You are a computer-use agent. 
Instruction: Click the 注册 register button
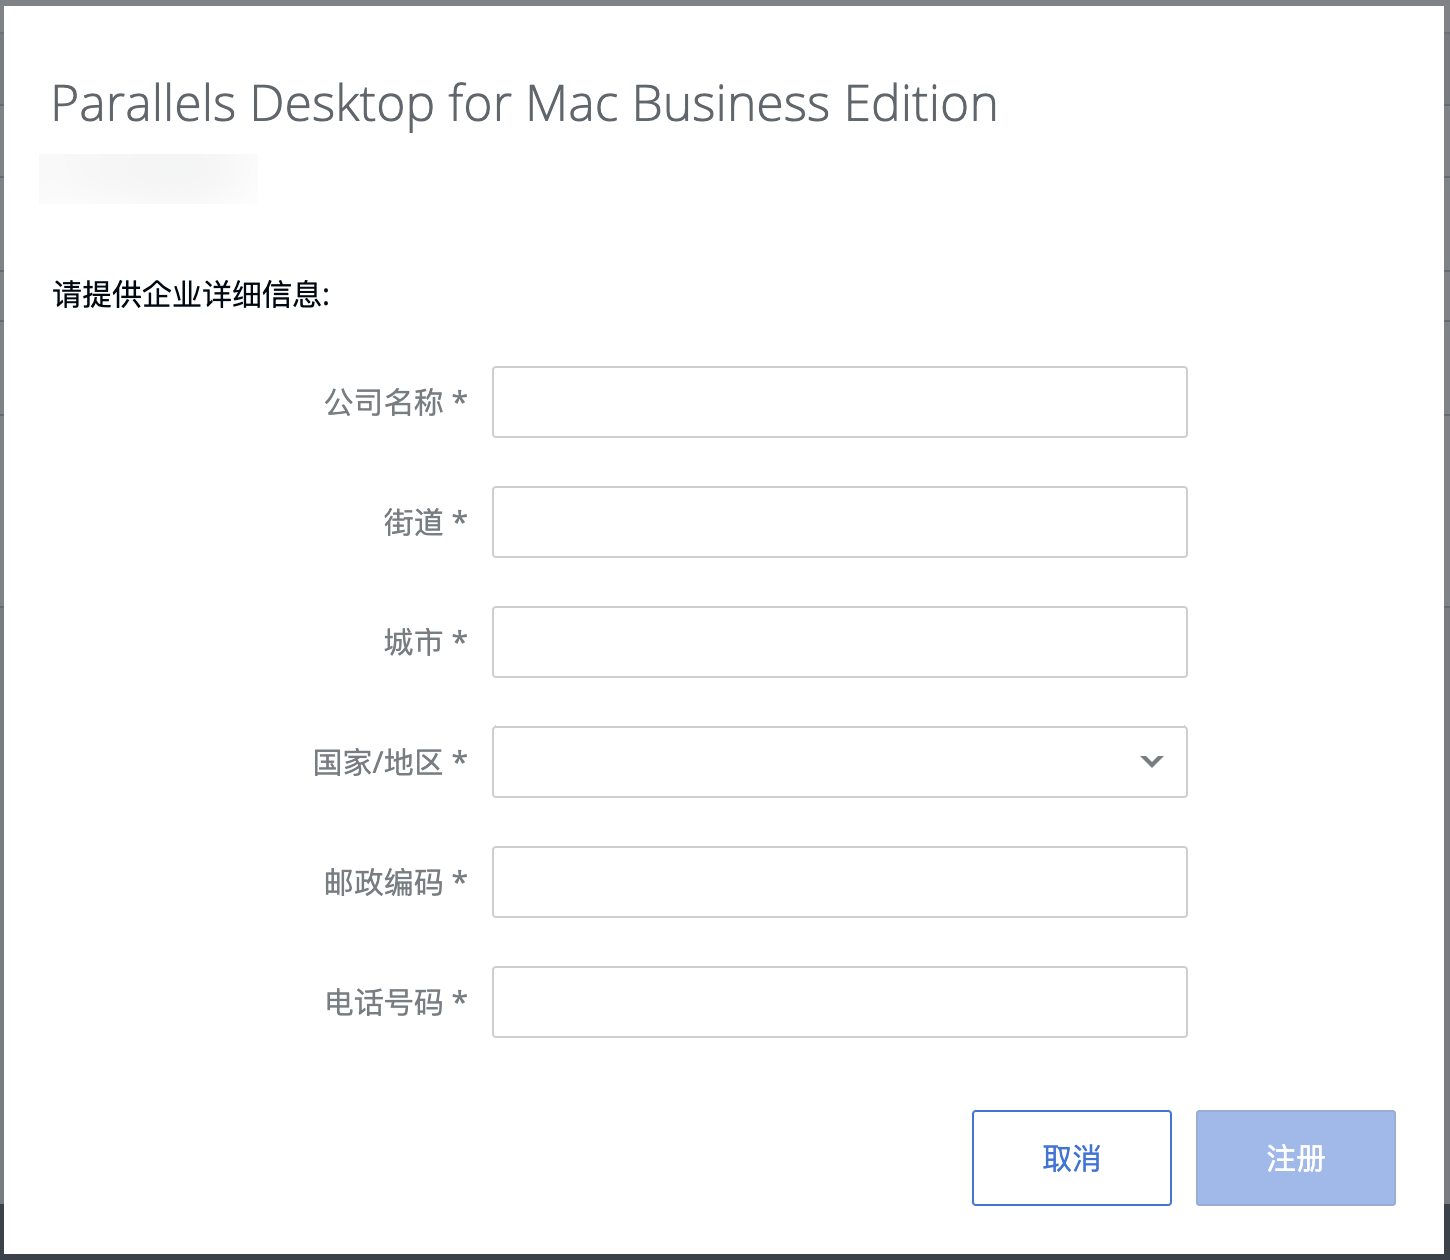point(1295,1158)
